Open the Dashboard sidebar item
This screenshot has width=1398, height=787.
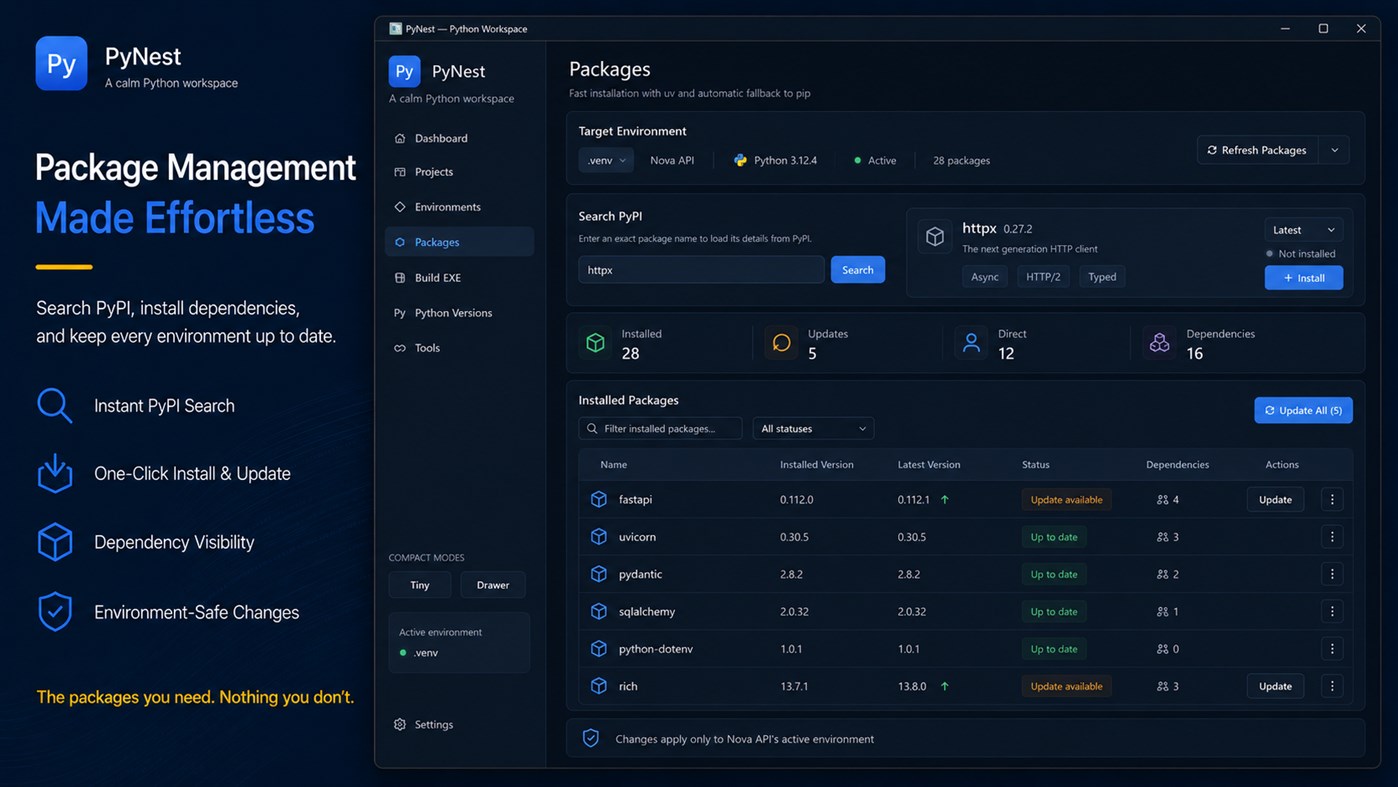pos(459,138)
